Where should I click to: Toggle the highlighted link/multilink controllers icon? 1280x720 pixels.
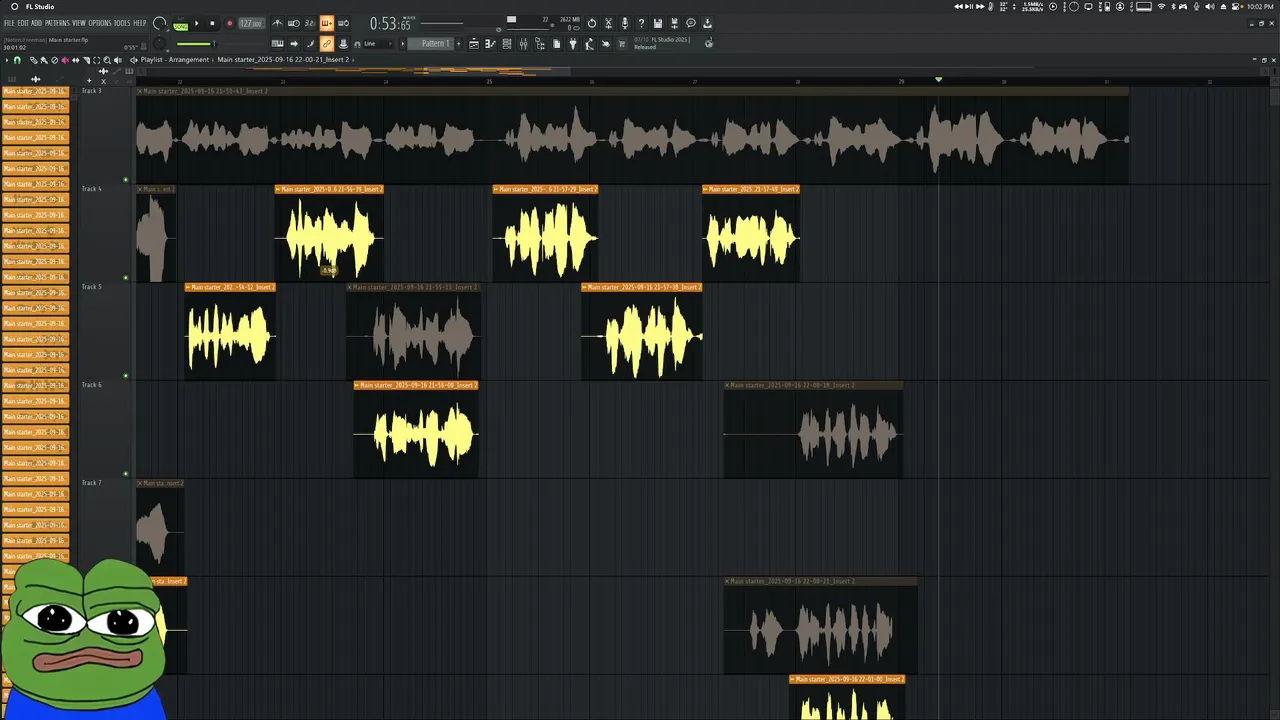point(327,44)
